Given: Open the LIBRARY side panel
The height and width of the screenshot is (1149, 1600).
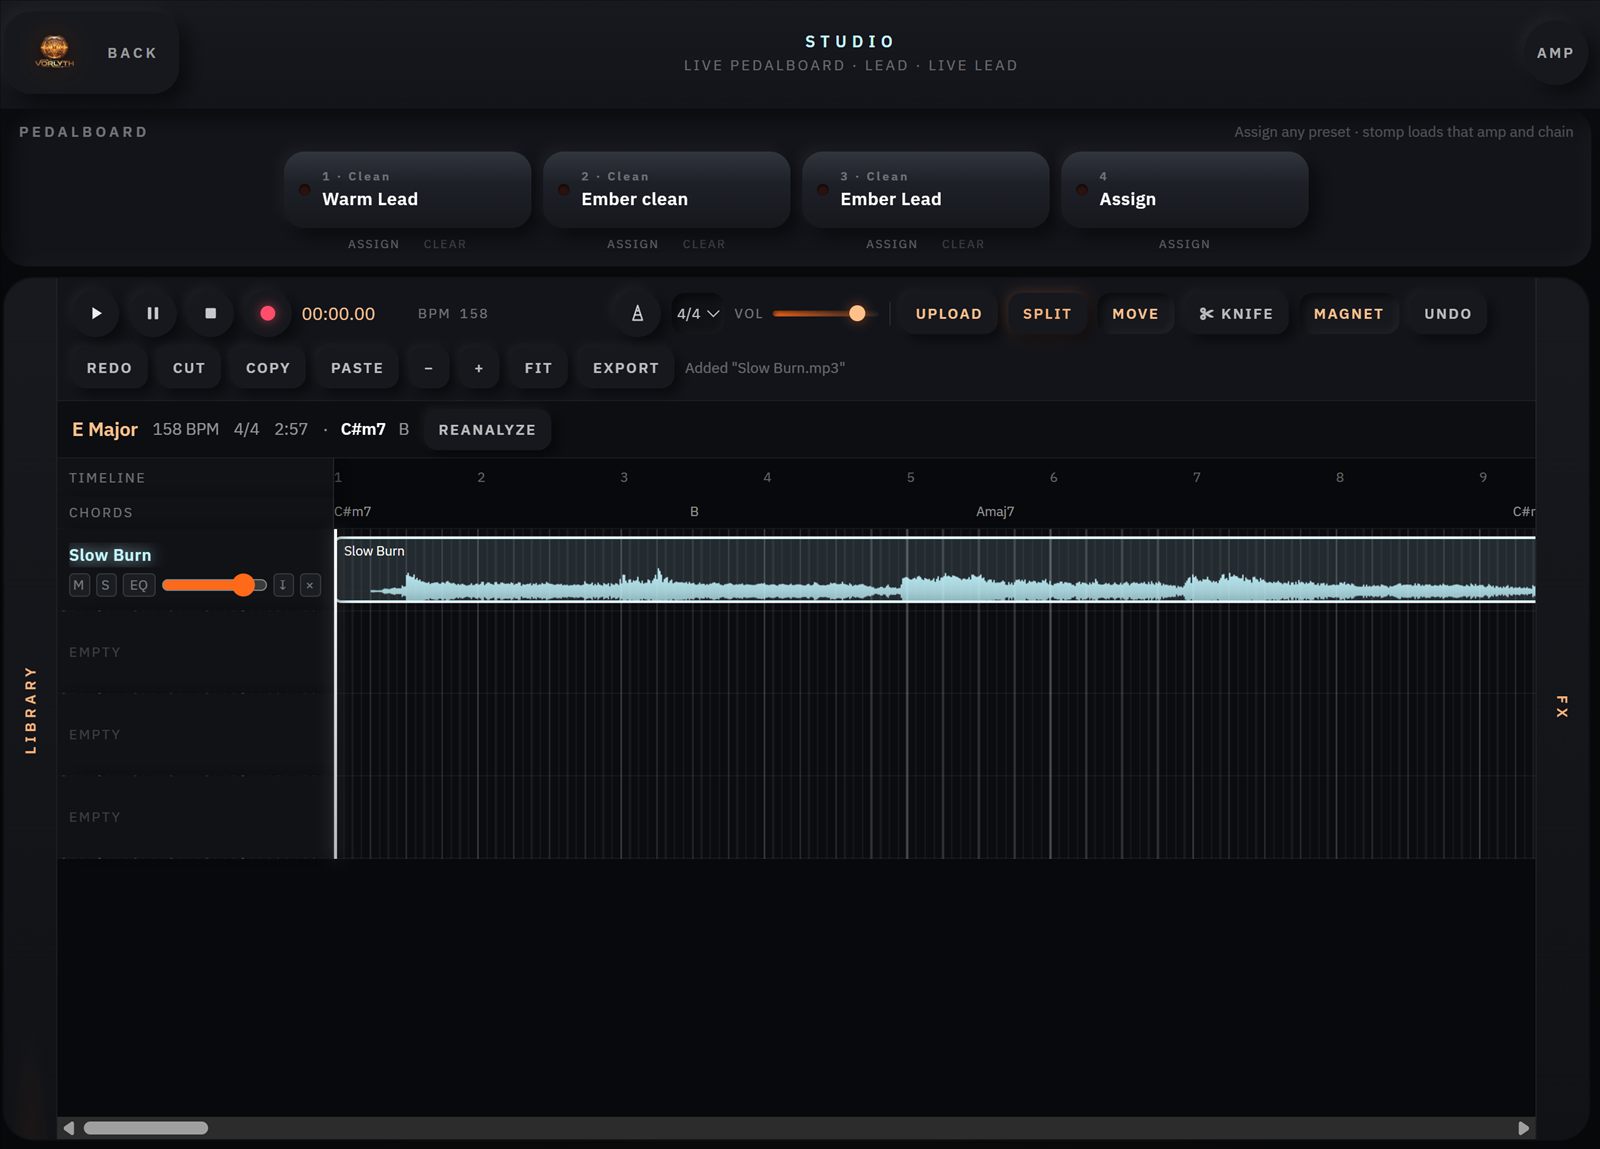Looking at the screenshot, I should point(31,710).
